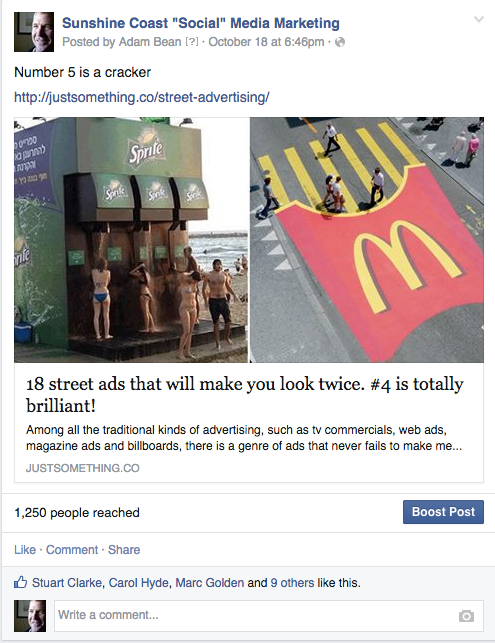Open the "18 street ads" article headline
495x643 pixels.
[x=245, y=394]
